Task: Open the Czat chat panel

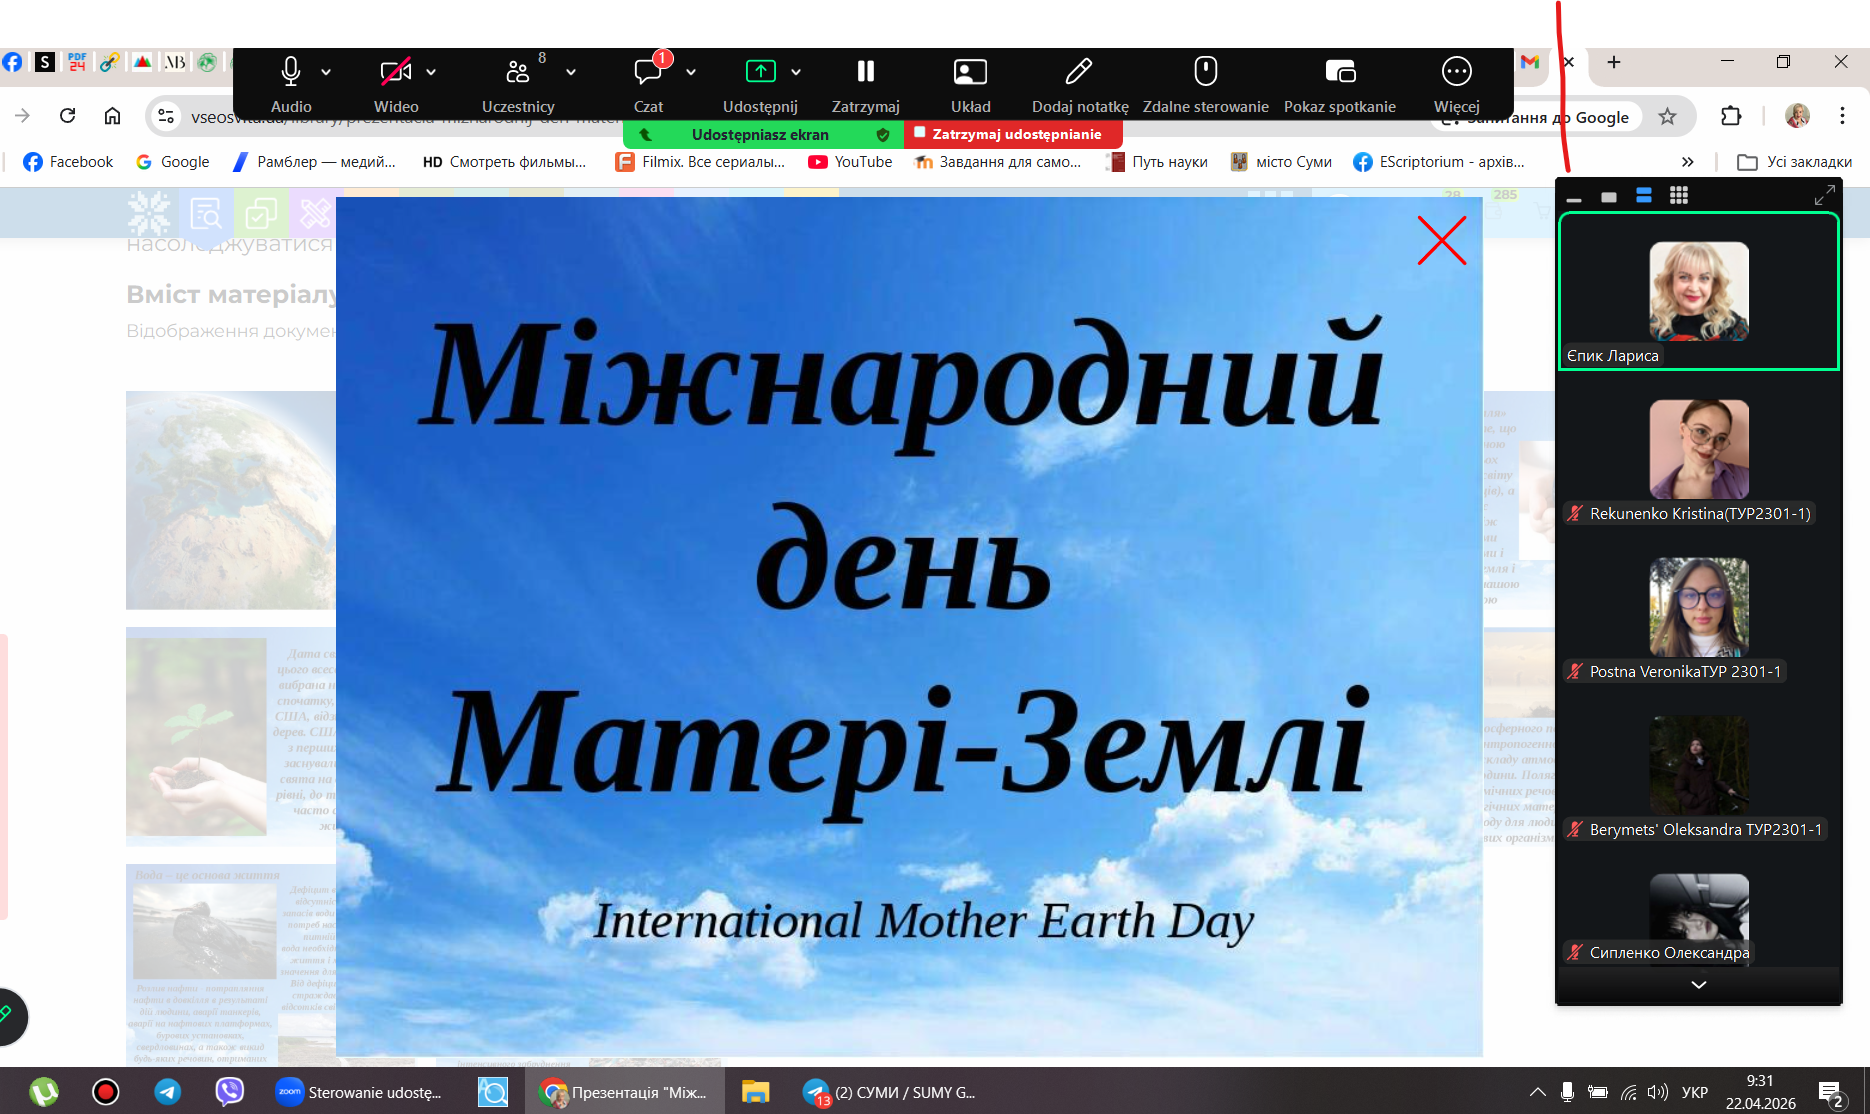Action: tap(648, 72)
